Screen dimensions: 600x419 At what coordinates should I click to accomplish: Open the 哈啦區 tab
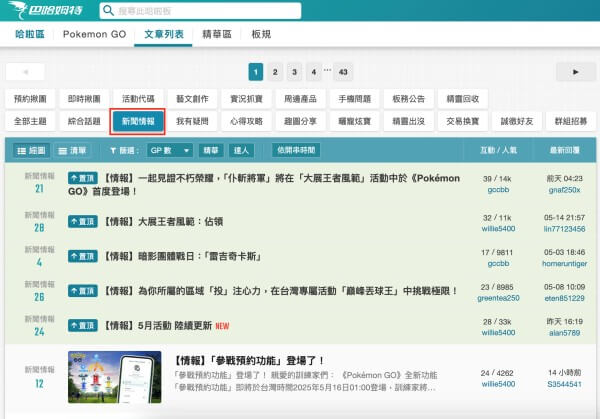click(x=30, y=34)
